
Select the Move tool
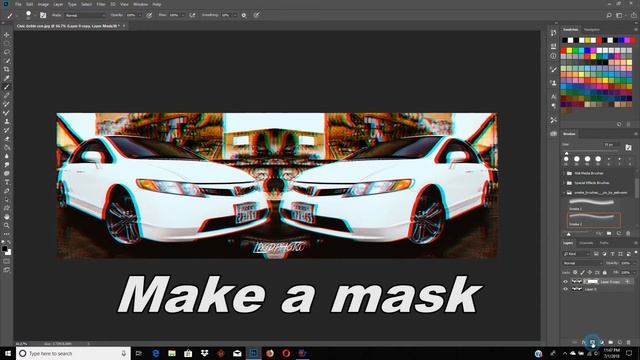(7, 35)
